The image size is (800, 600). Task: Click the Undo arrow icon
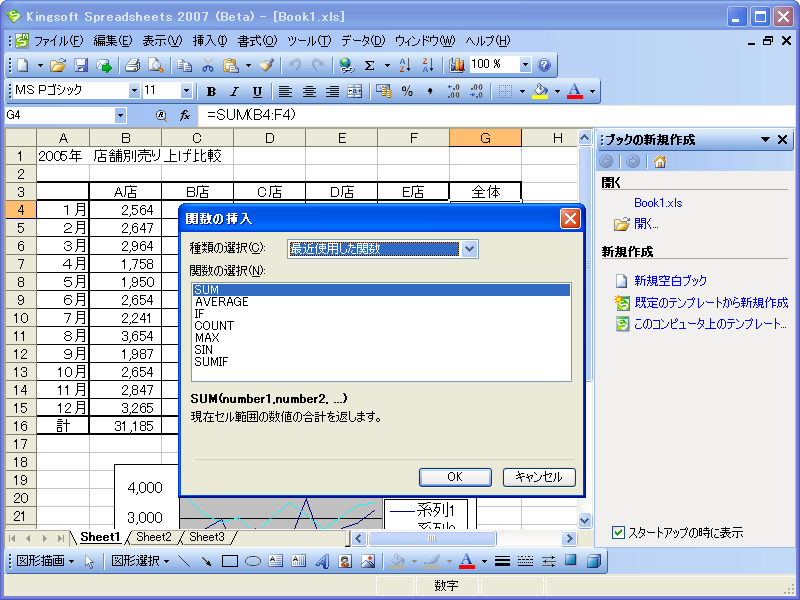coord(295,65)
